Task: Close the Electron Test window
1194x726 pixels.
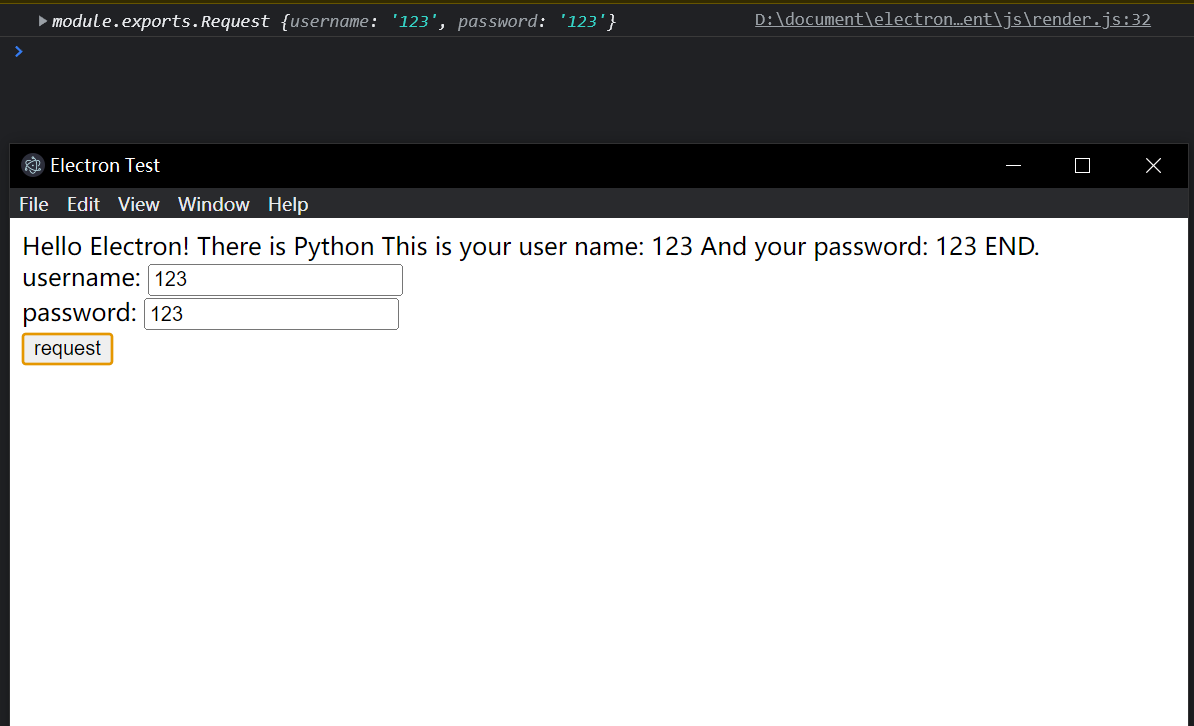Action: 1153,165
